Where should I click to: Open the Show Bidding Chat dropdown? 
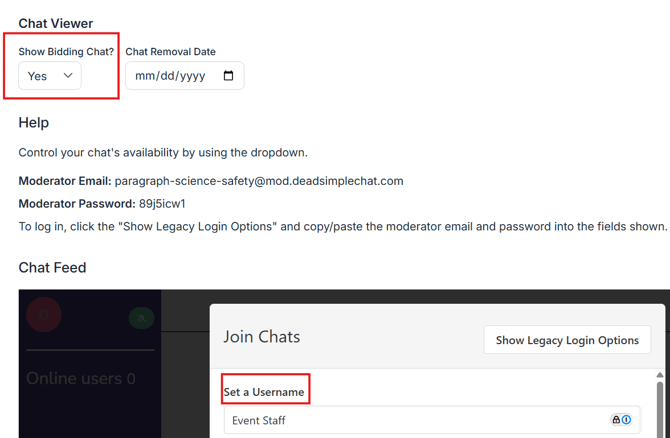click(x=50, y=76)
